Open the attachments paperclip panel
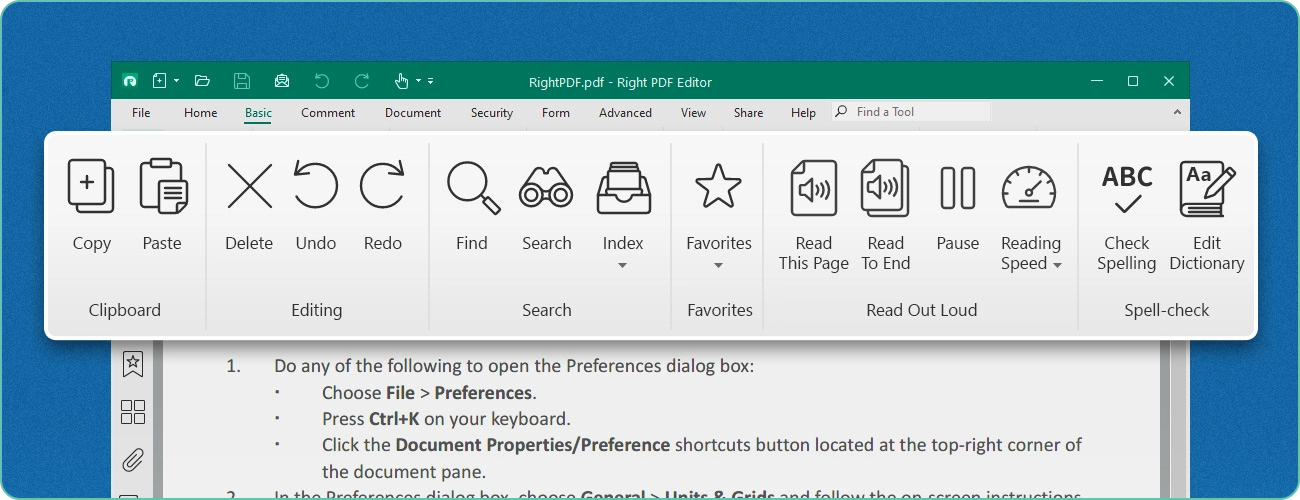 [133, 460]
